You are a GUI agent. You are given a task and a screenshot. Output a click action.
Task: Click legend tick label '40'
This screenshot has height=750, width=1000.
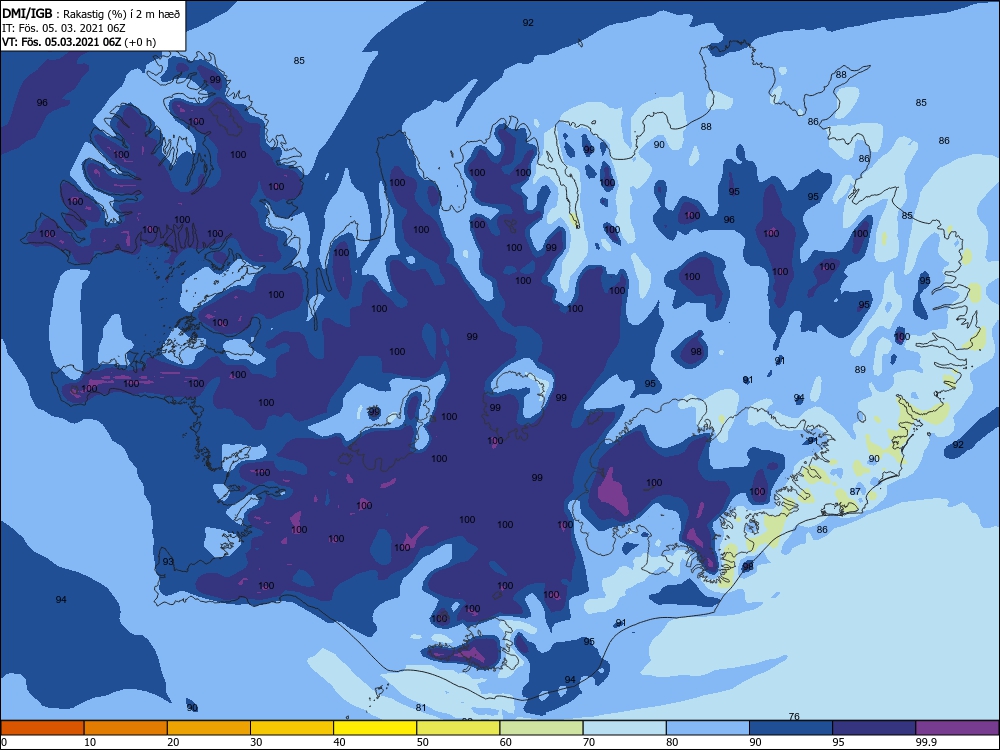[340, 742]
